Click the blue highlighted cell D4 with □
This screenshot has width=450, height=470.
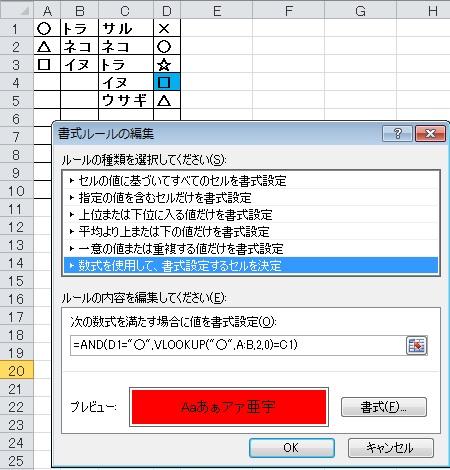(x=167, y=82)
